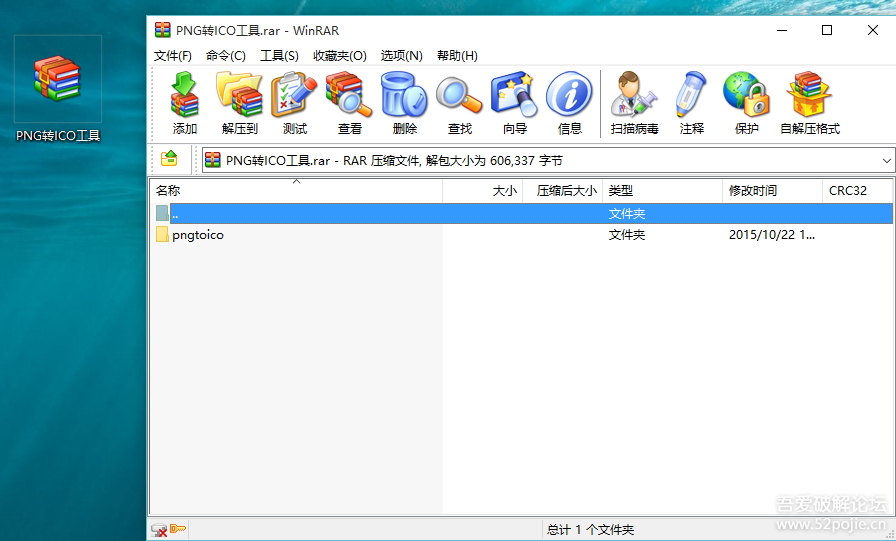The height and width of the screenshot is (541, 896).
Task: Click the key password status icon
Action: coord(178,528)
